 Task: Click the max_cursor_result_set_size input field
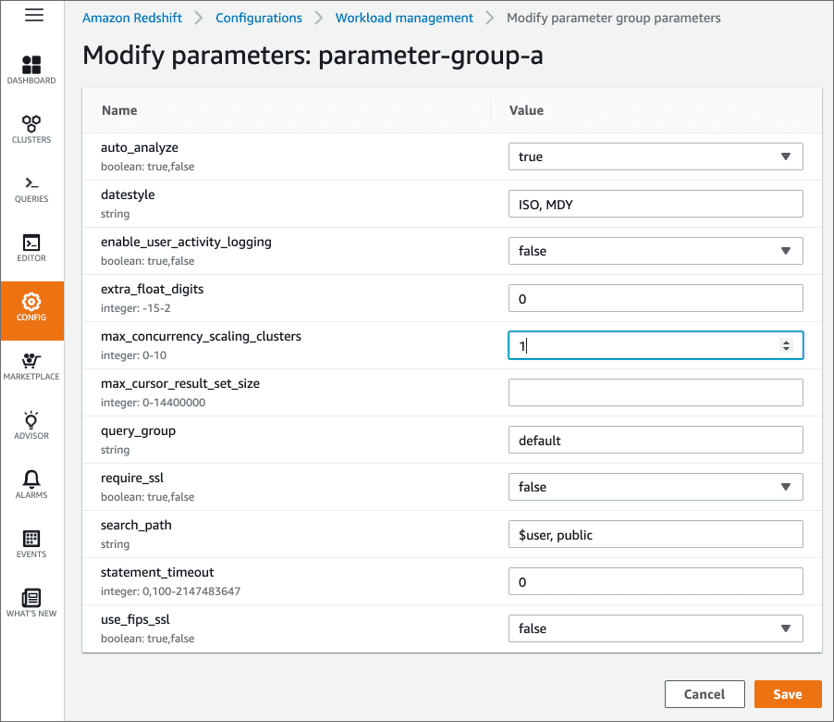(x=655, y=393)
